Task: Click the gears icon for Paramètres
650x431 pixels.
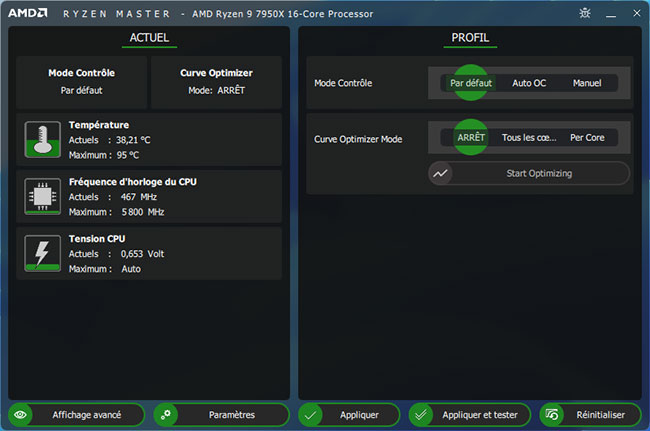Action: tap(166, 414)
